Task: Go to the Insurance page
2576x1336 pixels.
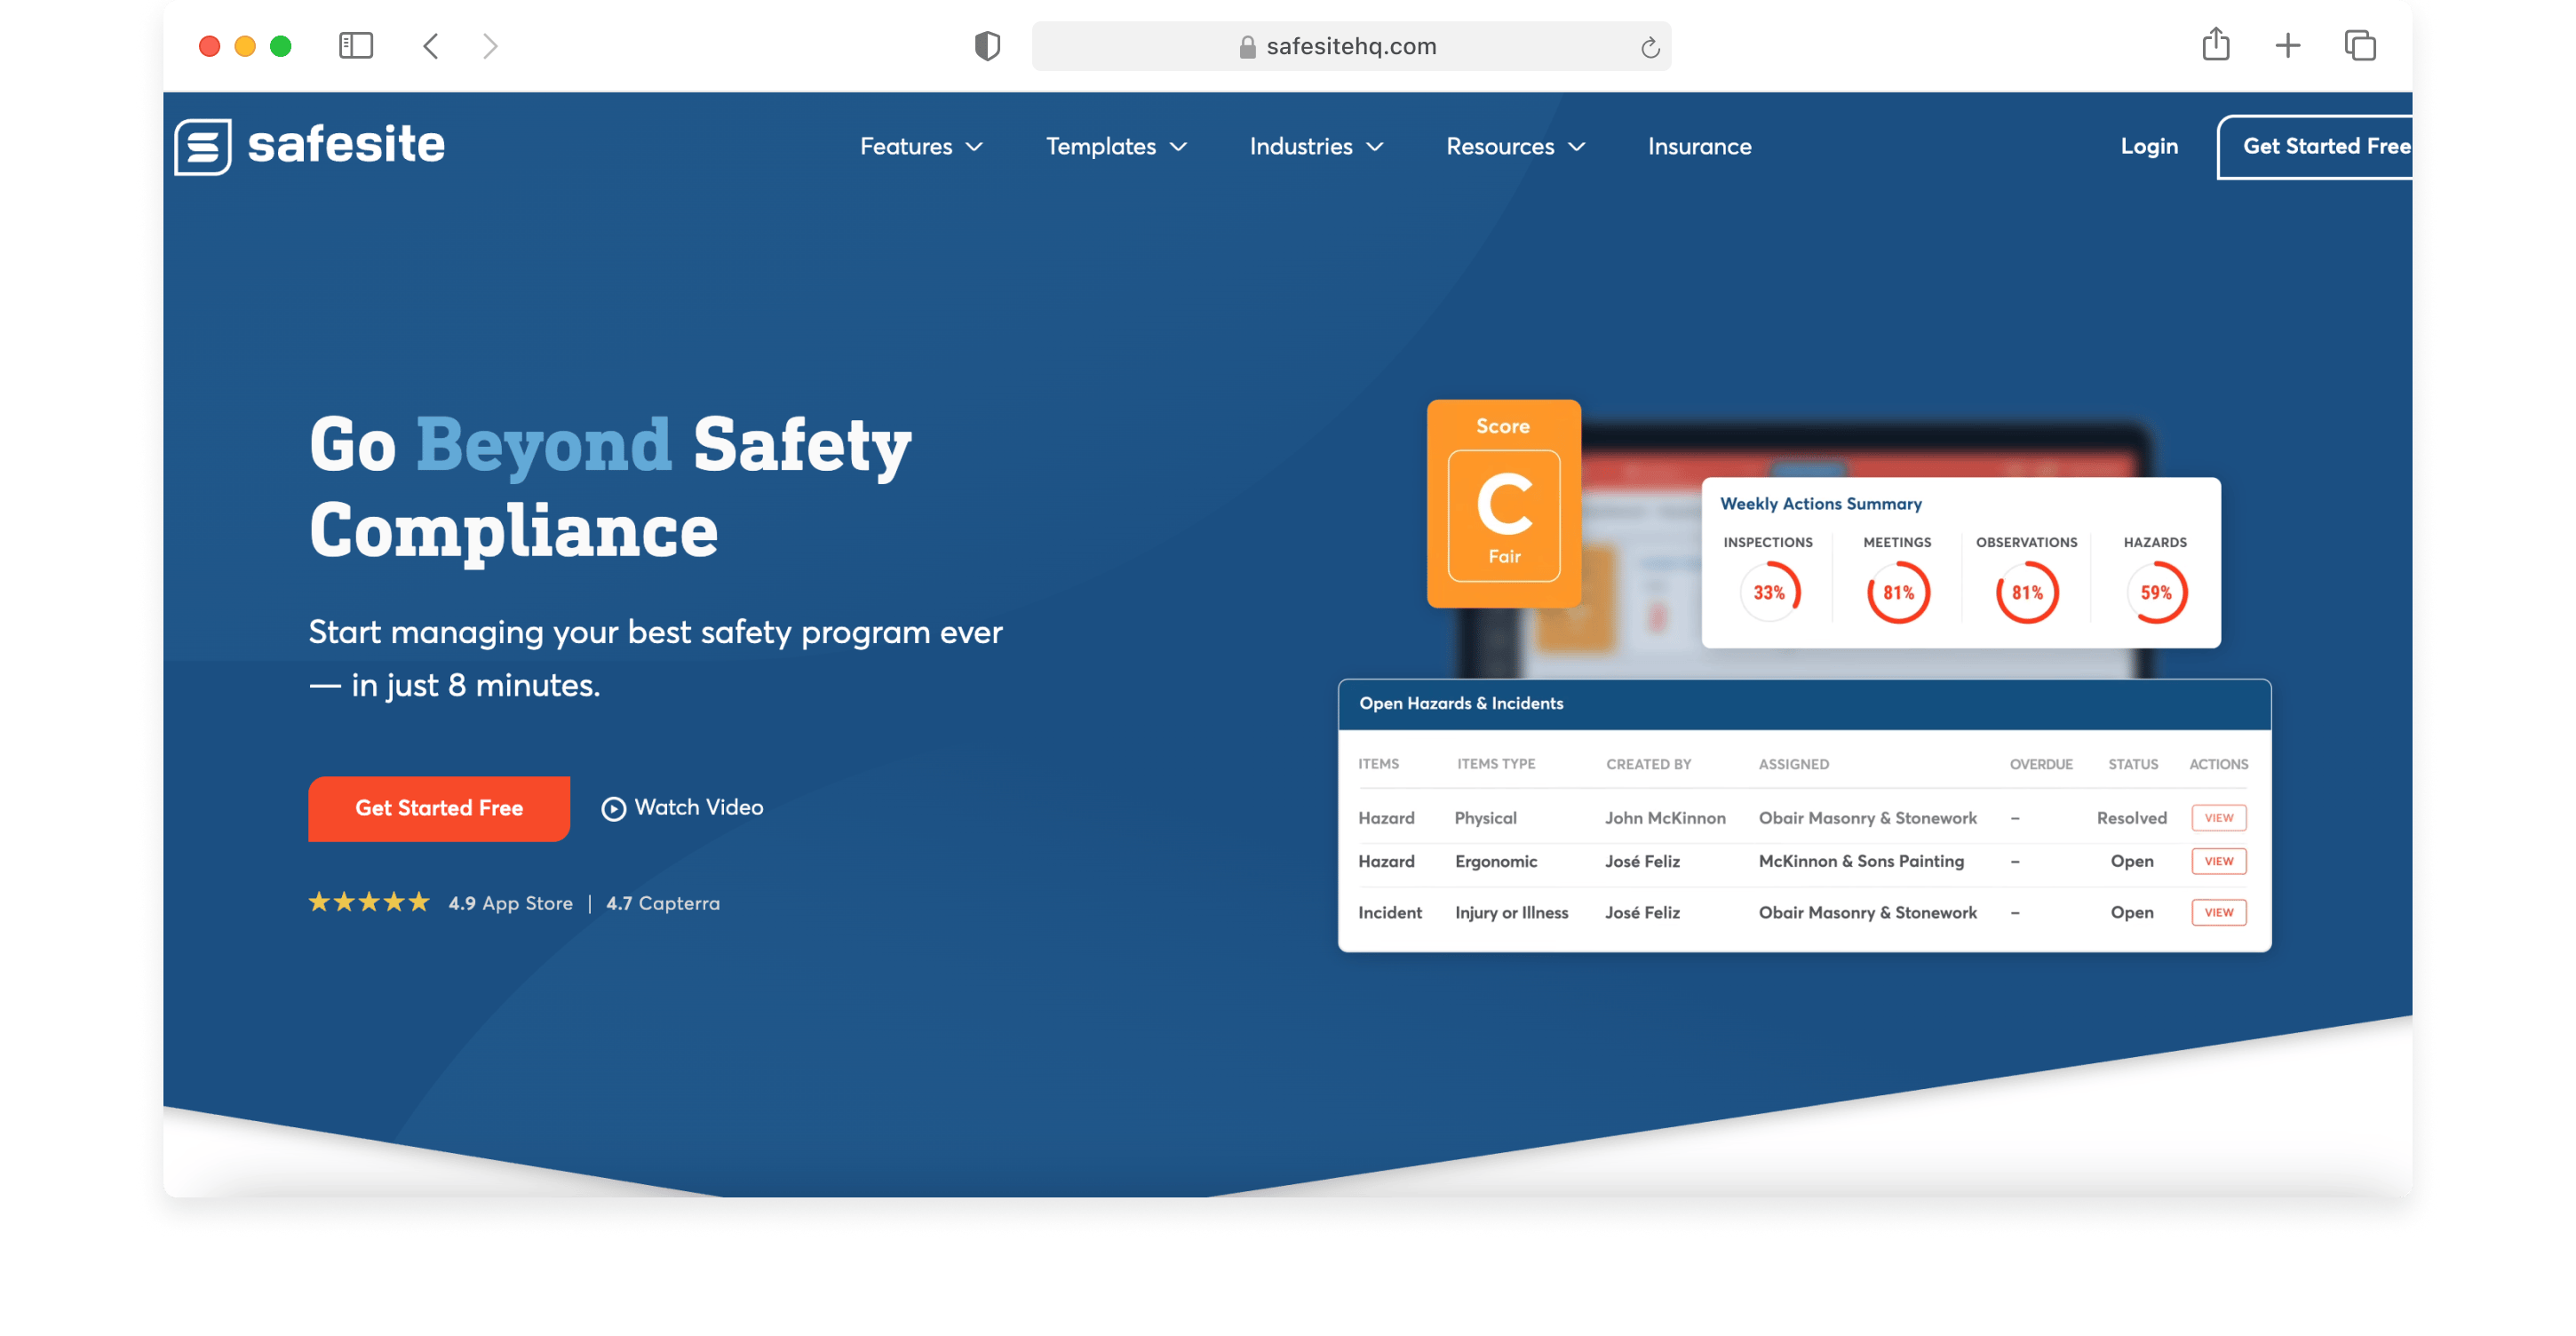Action: coord(1699,147)
